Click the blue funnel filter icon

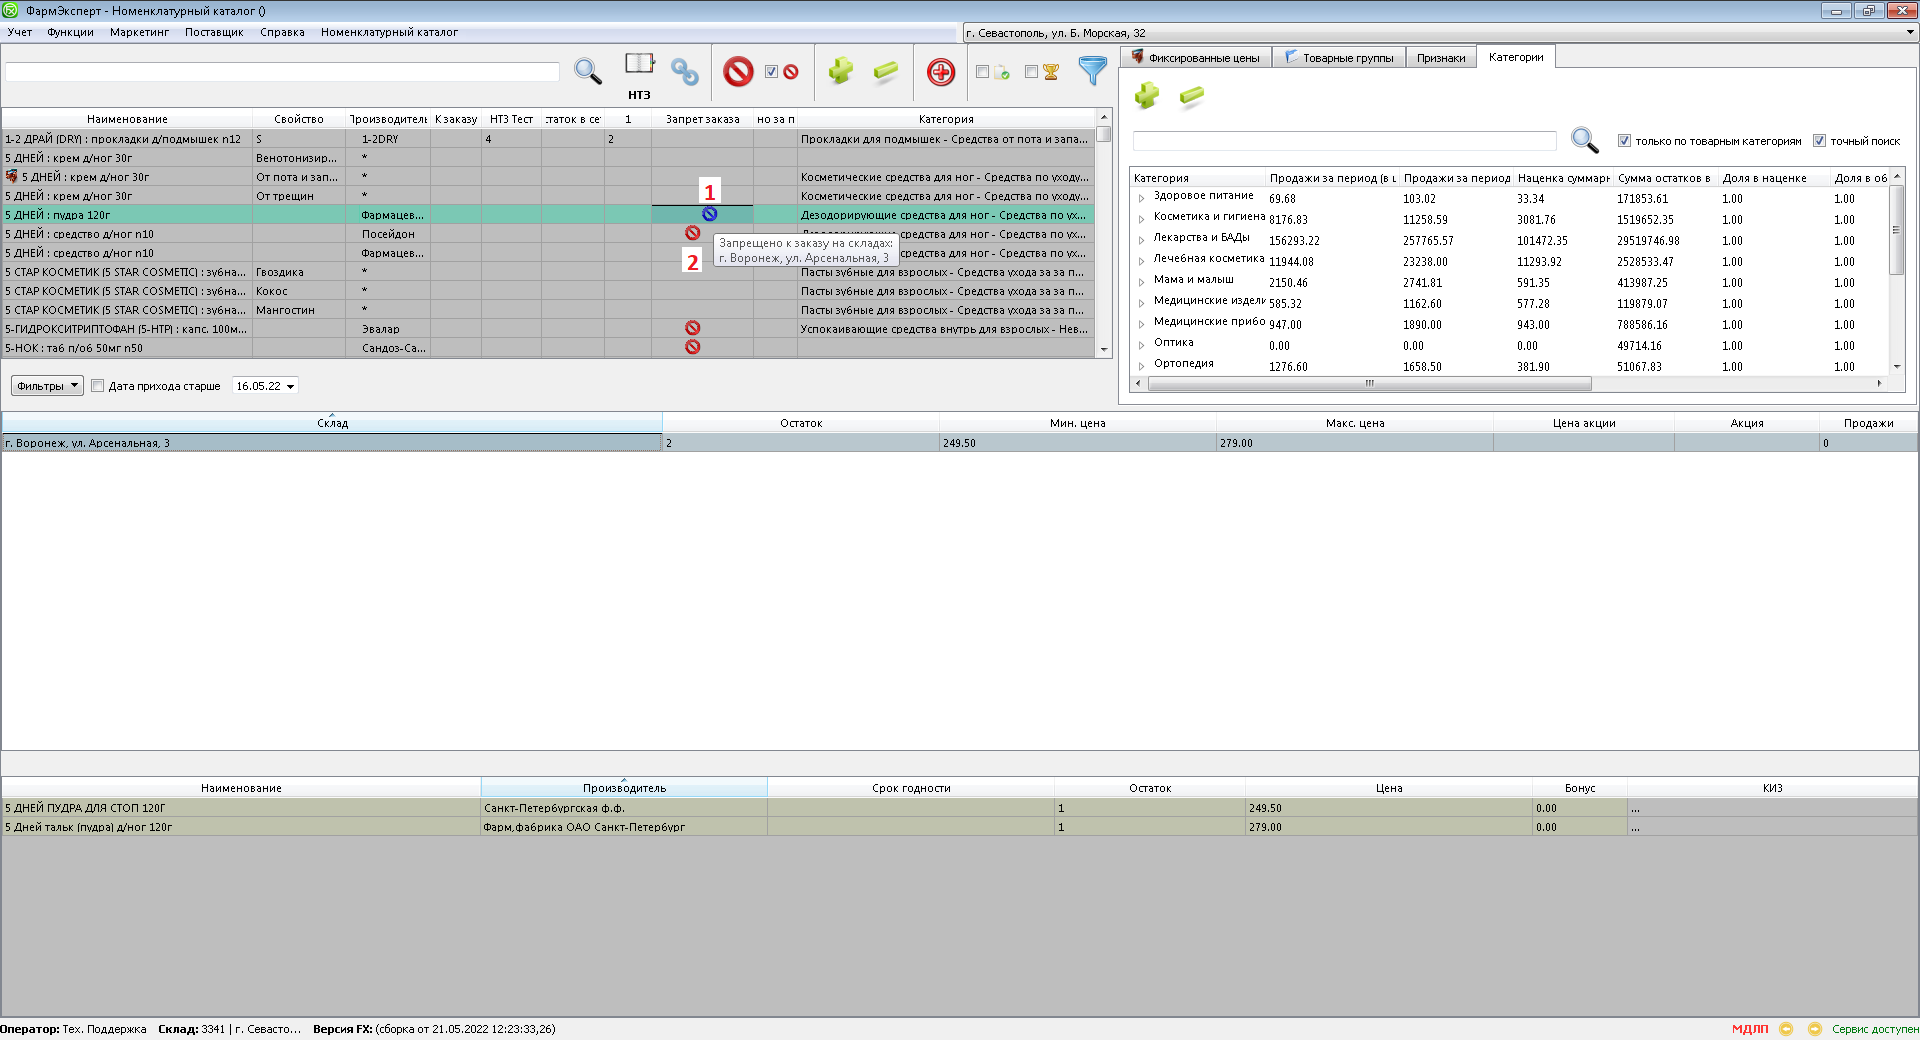[1092, 71]
